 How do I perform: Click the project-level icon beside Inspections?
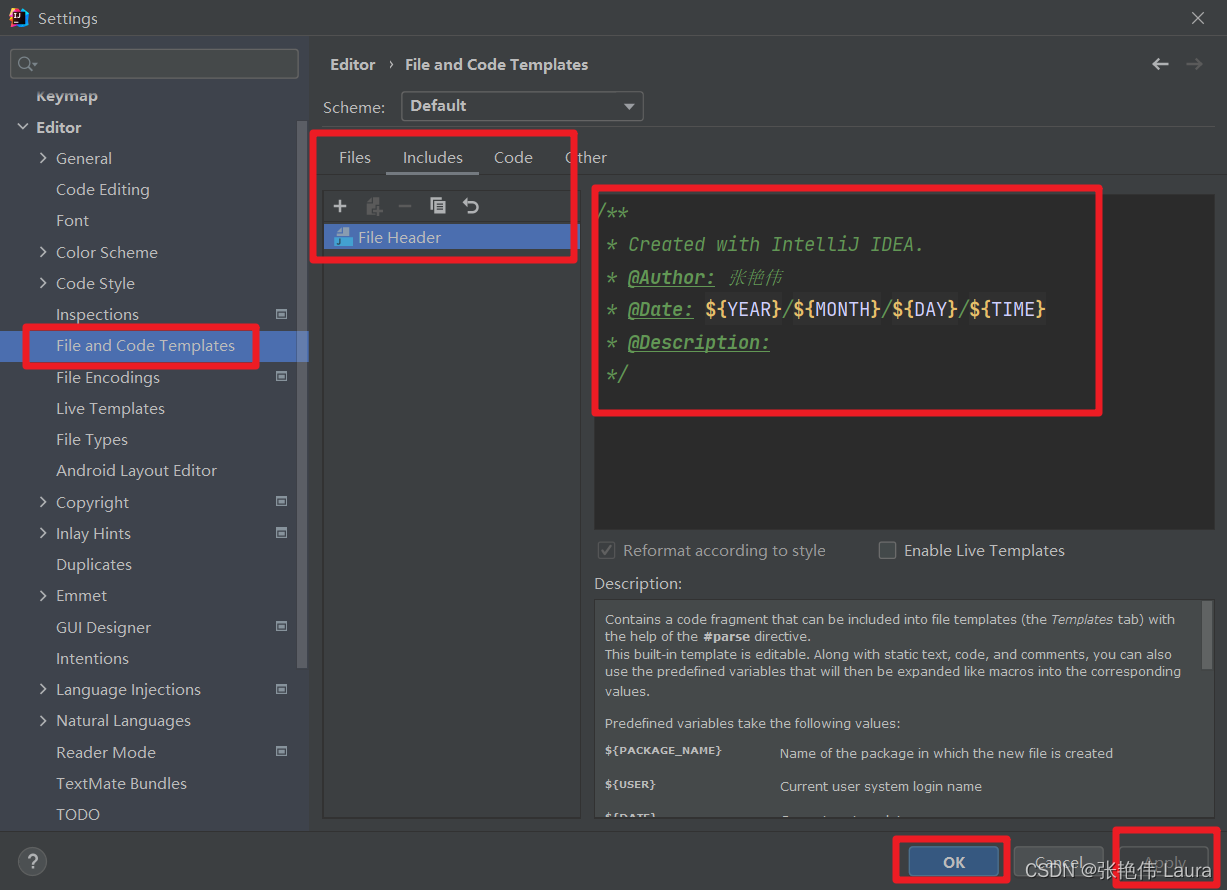tap(281, 314)
